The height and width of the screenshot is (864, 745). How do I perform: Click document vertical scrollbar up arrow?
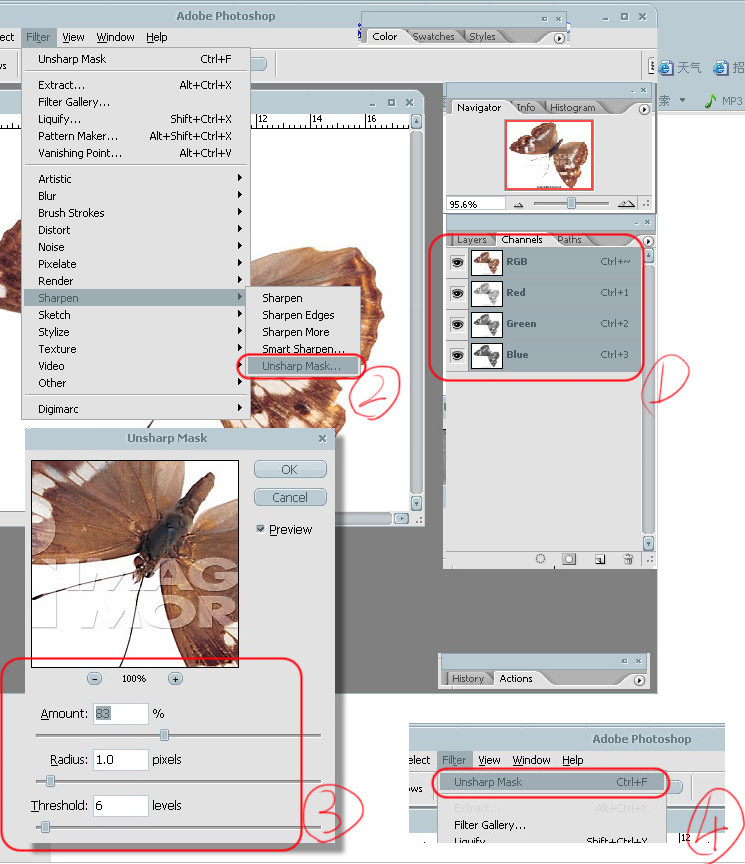pyautogui.click(x=417, y=121)
